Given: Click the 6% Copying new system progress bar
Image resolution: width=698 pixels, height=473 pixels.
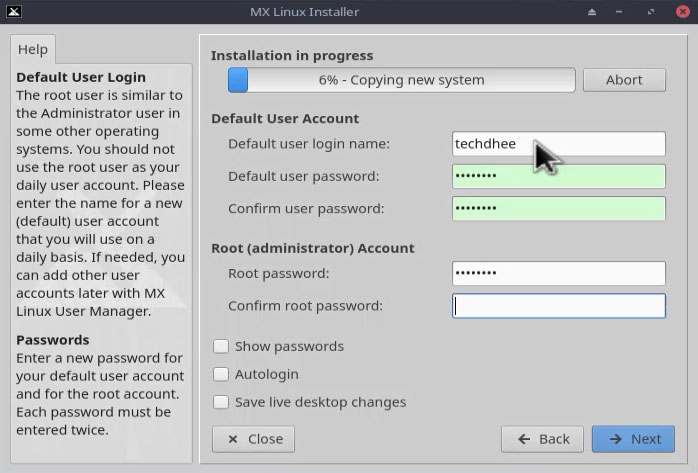Looking at the screenshot, I should [401, 80].
